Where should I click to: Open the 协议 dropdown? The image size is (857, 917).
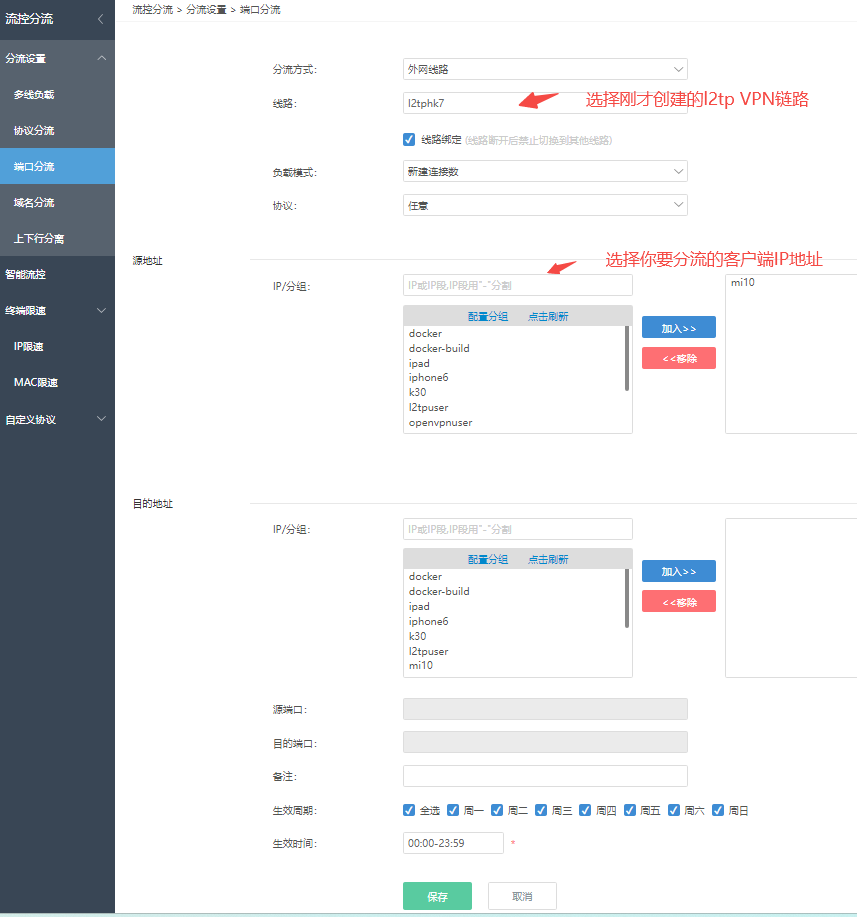tap(544, 205)
